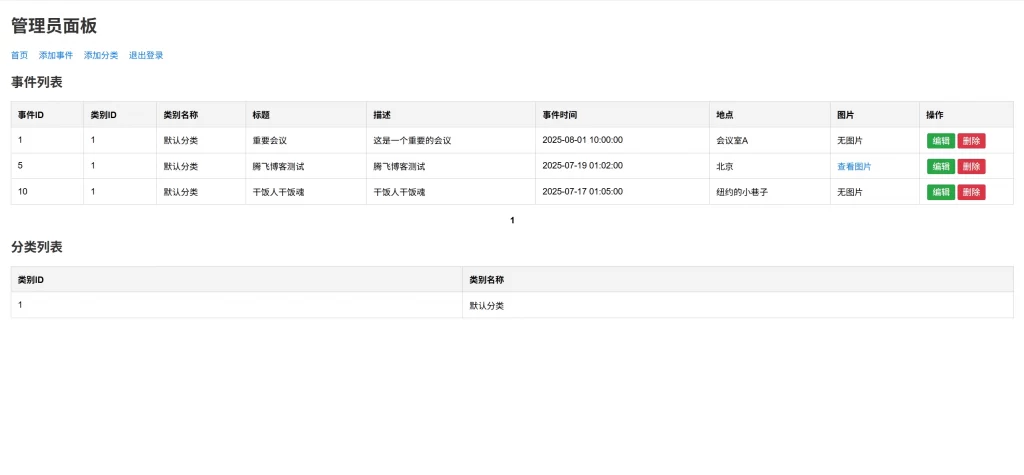This screenshot has width=1024, height=475.
Task: View the image via the 查看图片 link
Action: point(854,166)
